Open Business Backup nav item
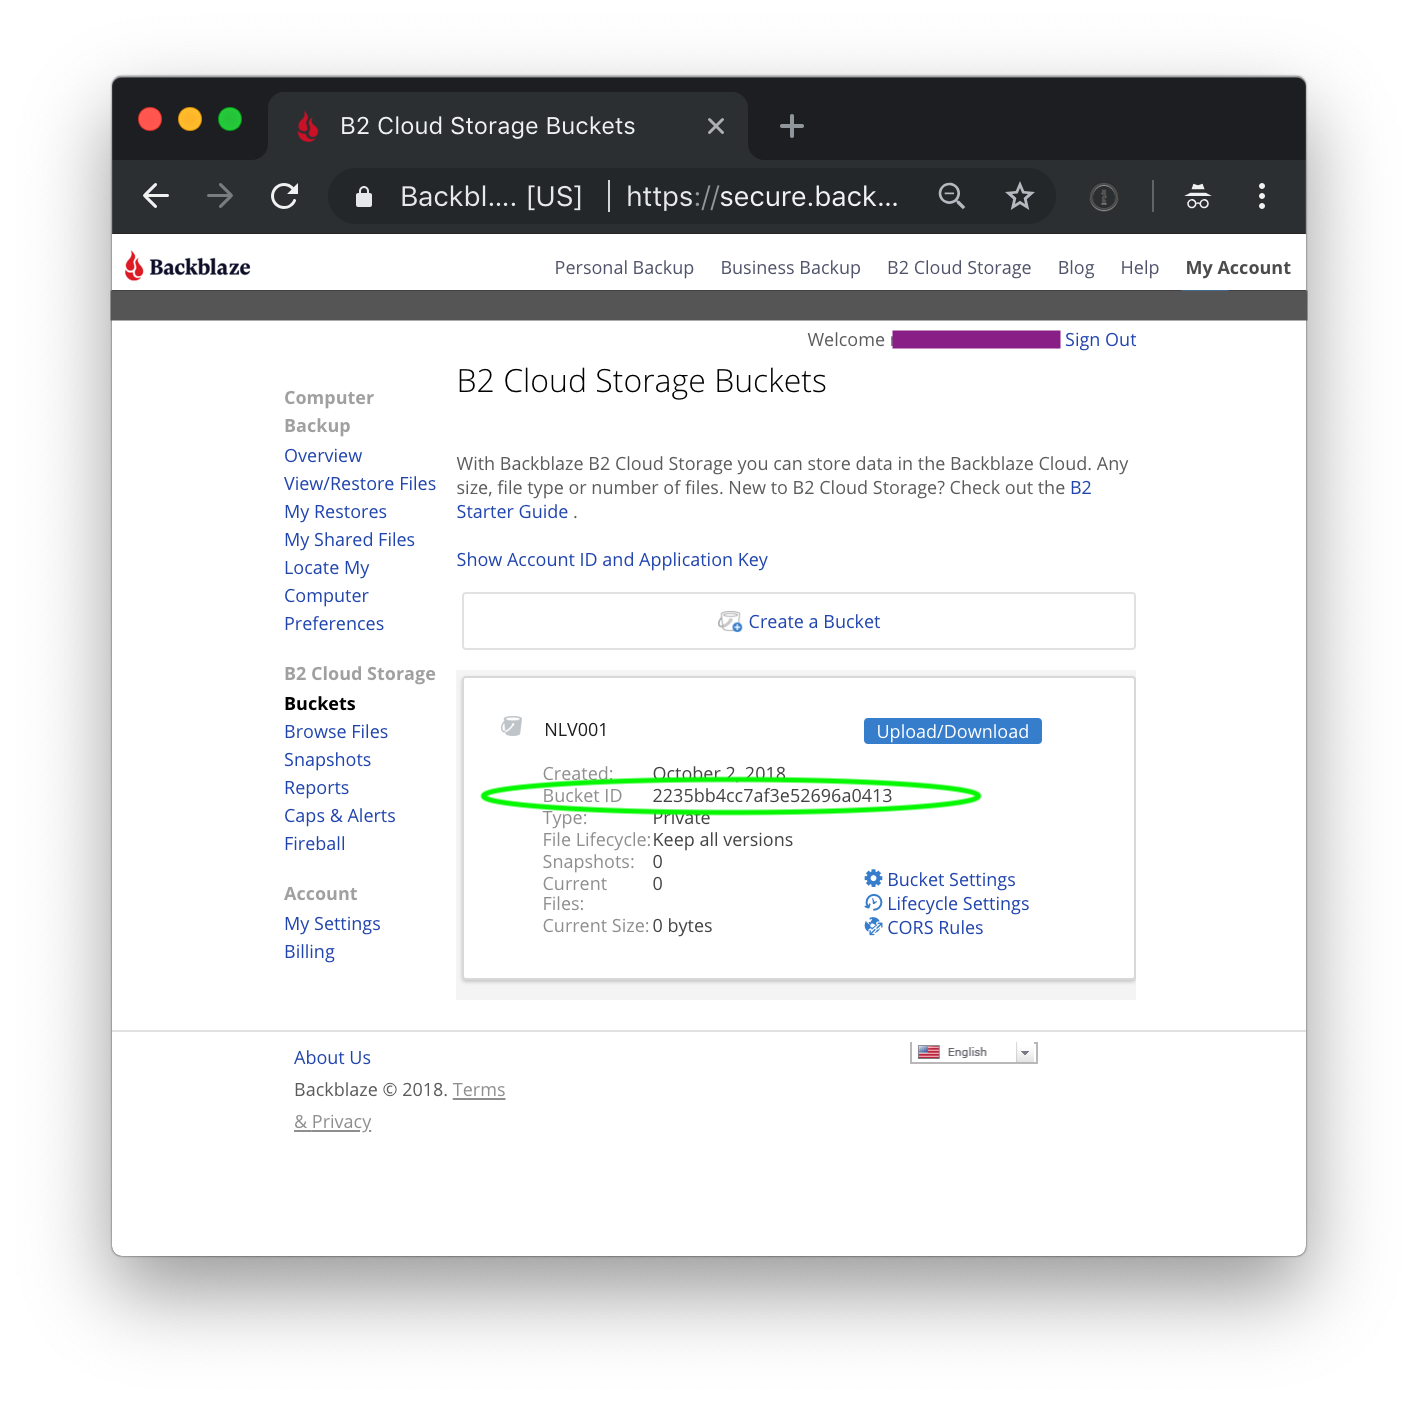1418x1404 pixels. click(x=790, y=268)
